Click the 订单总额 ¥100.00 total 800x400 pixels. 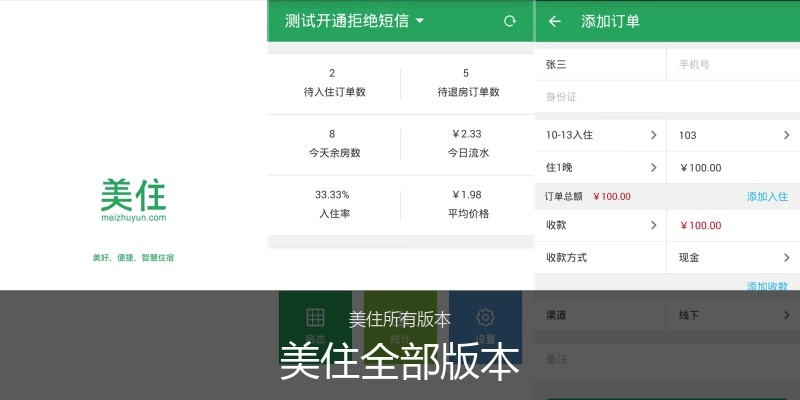click(x=588, y=196)
